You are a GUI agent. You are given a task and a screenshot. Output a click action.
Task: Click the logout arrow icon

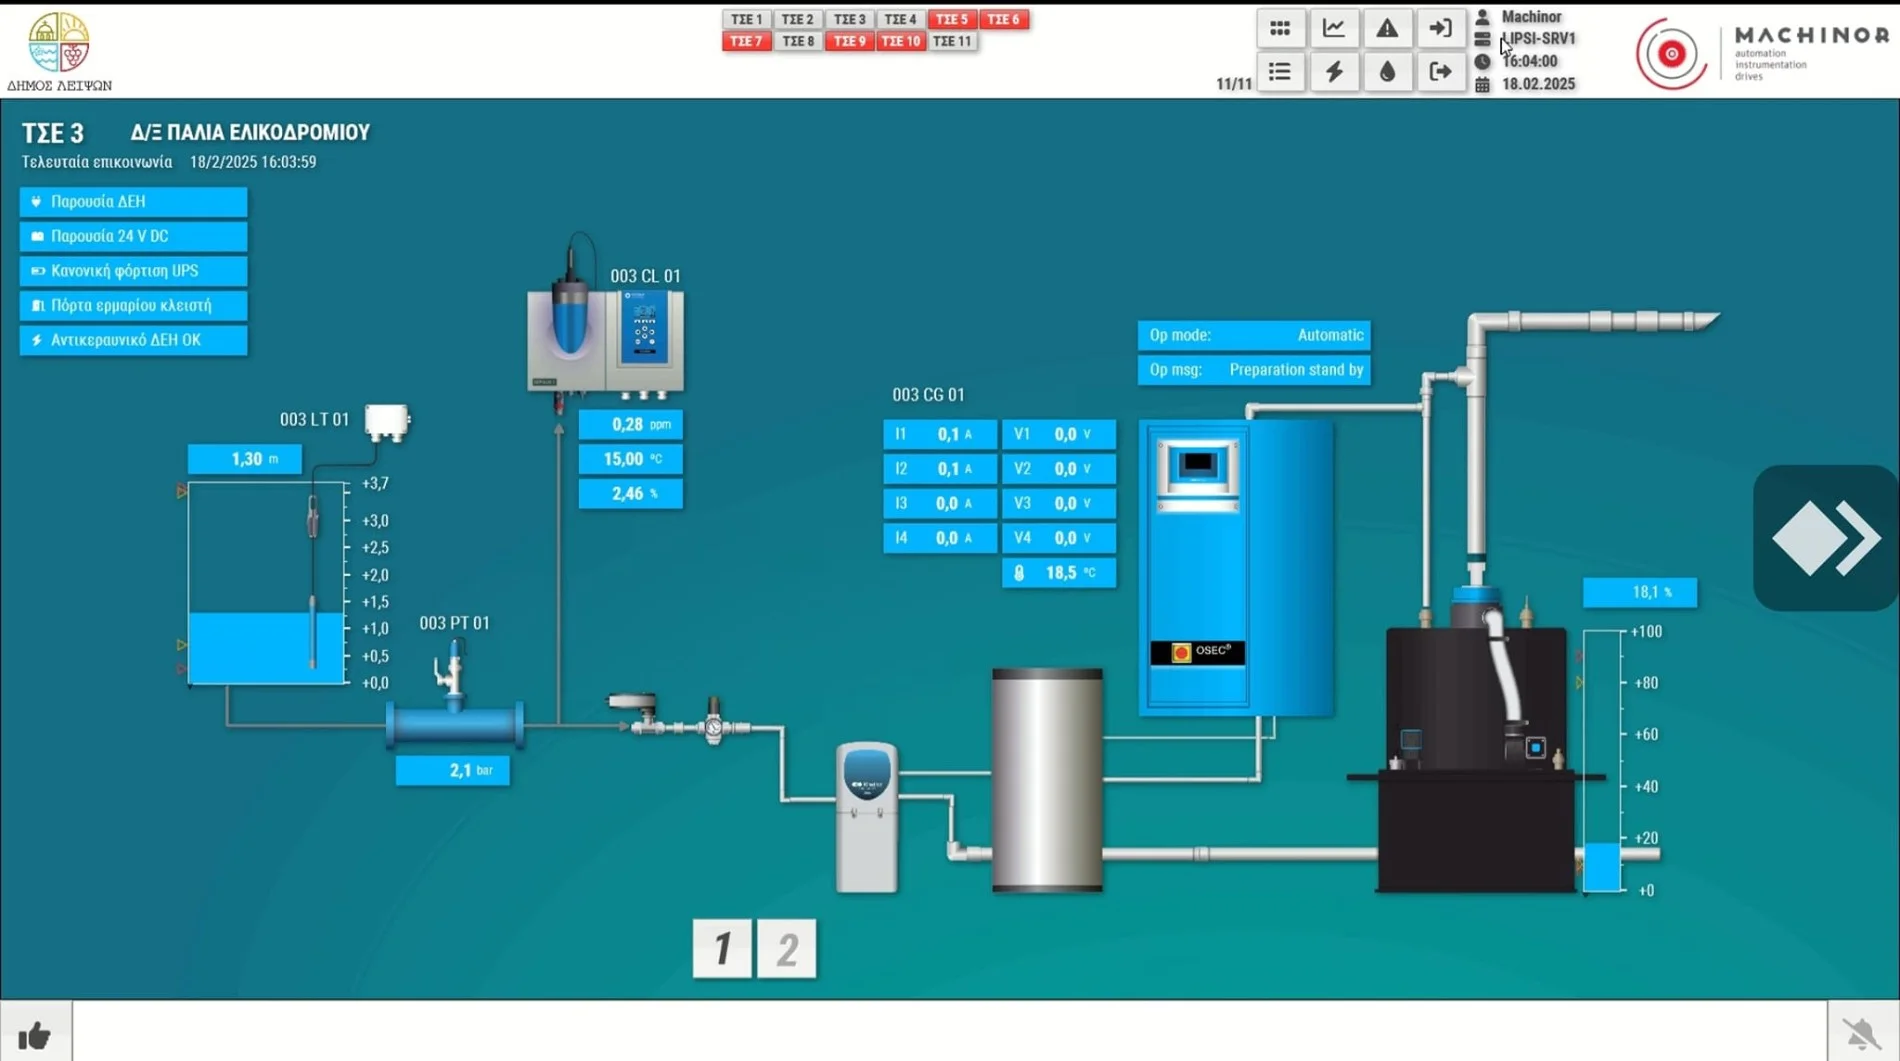(x=1440, y=72)
